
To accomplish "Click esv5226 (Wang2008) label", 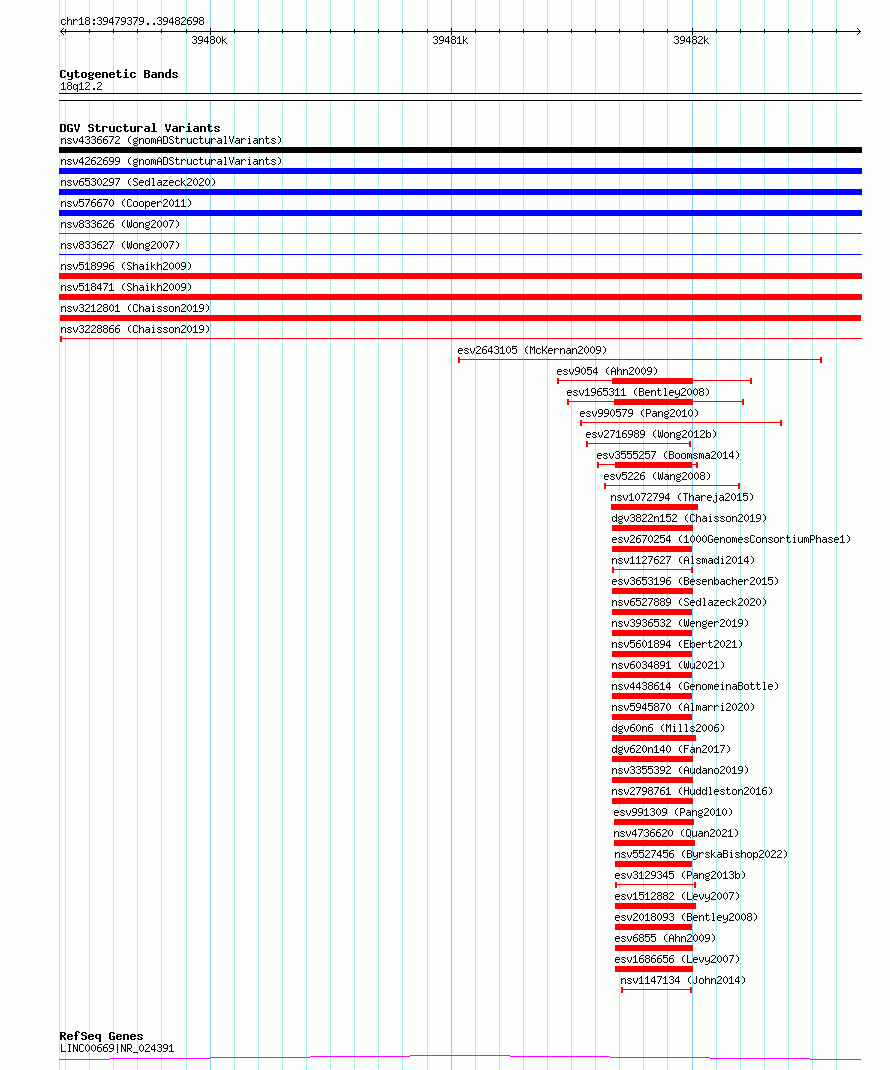I will click(x=657, y=476).
